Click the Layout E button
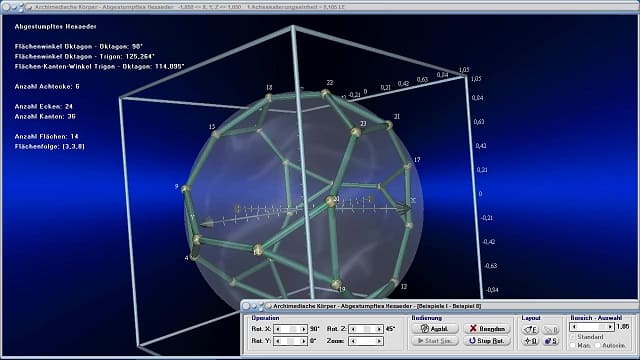Screen dimensions: 640x360 click(530, 329)
